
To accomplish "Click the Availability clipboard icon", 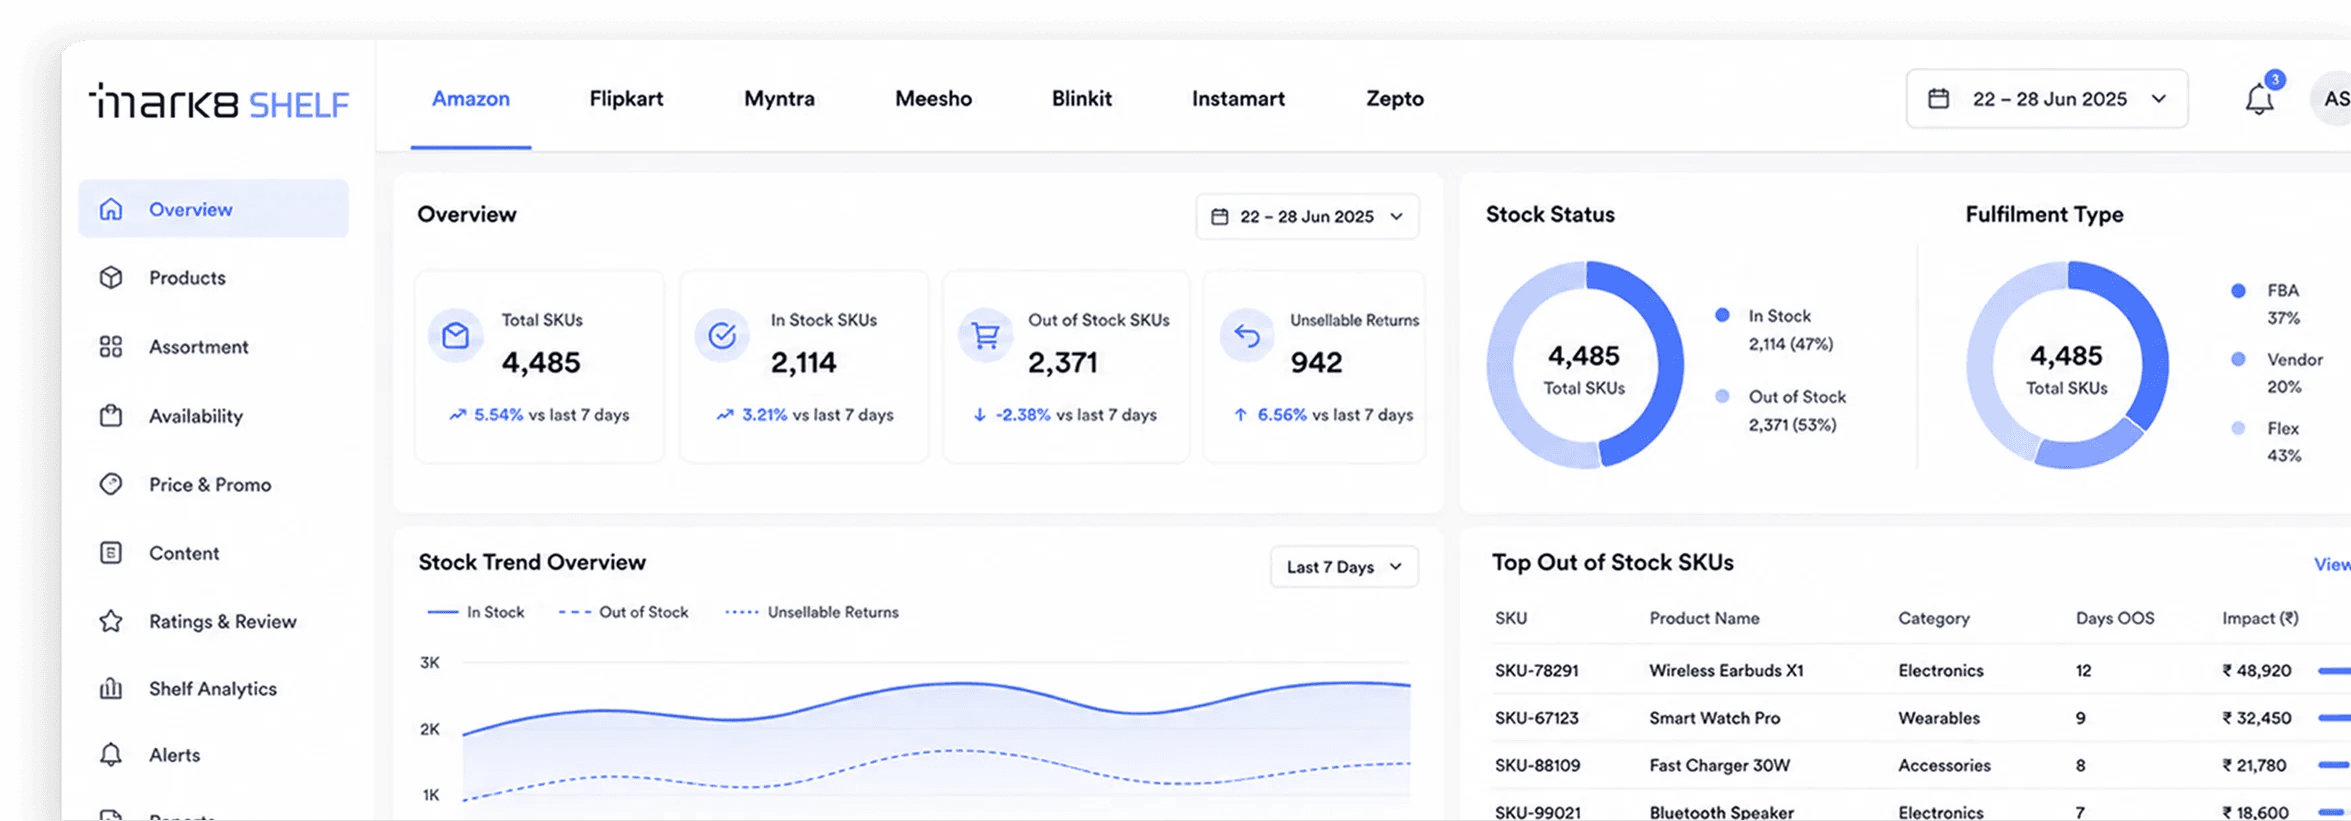I will pos(111,415).
